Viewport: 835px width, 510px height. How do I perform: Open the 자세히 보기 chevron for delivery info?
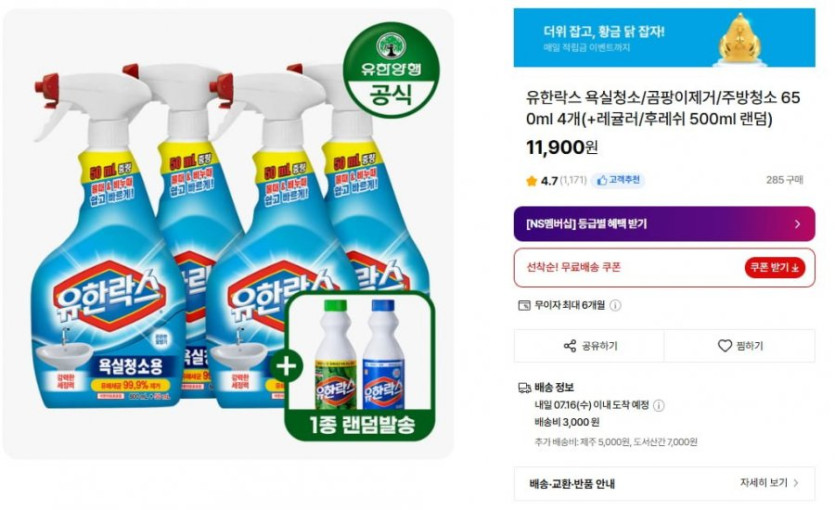tap(796, 483)
